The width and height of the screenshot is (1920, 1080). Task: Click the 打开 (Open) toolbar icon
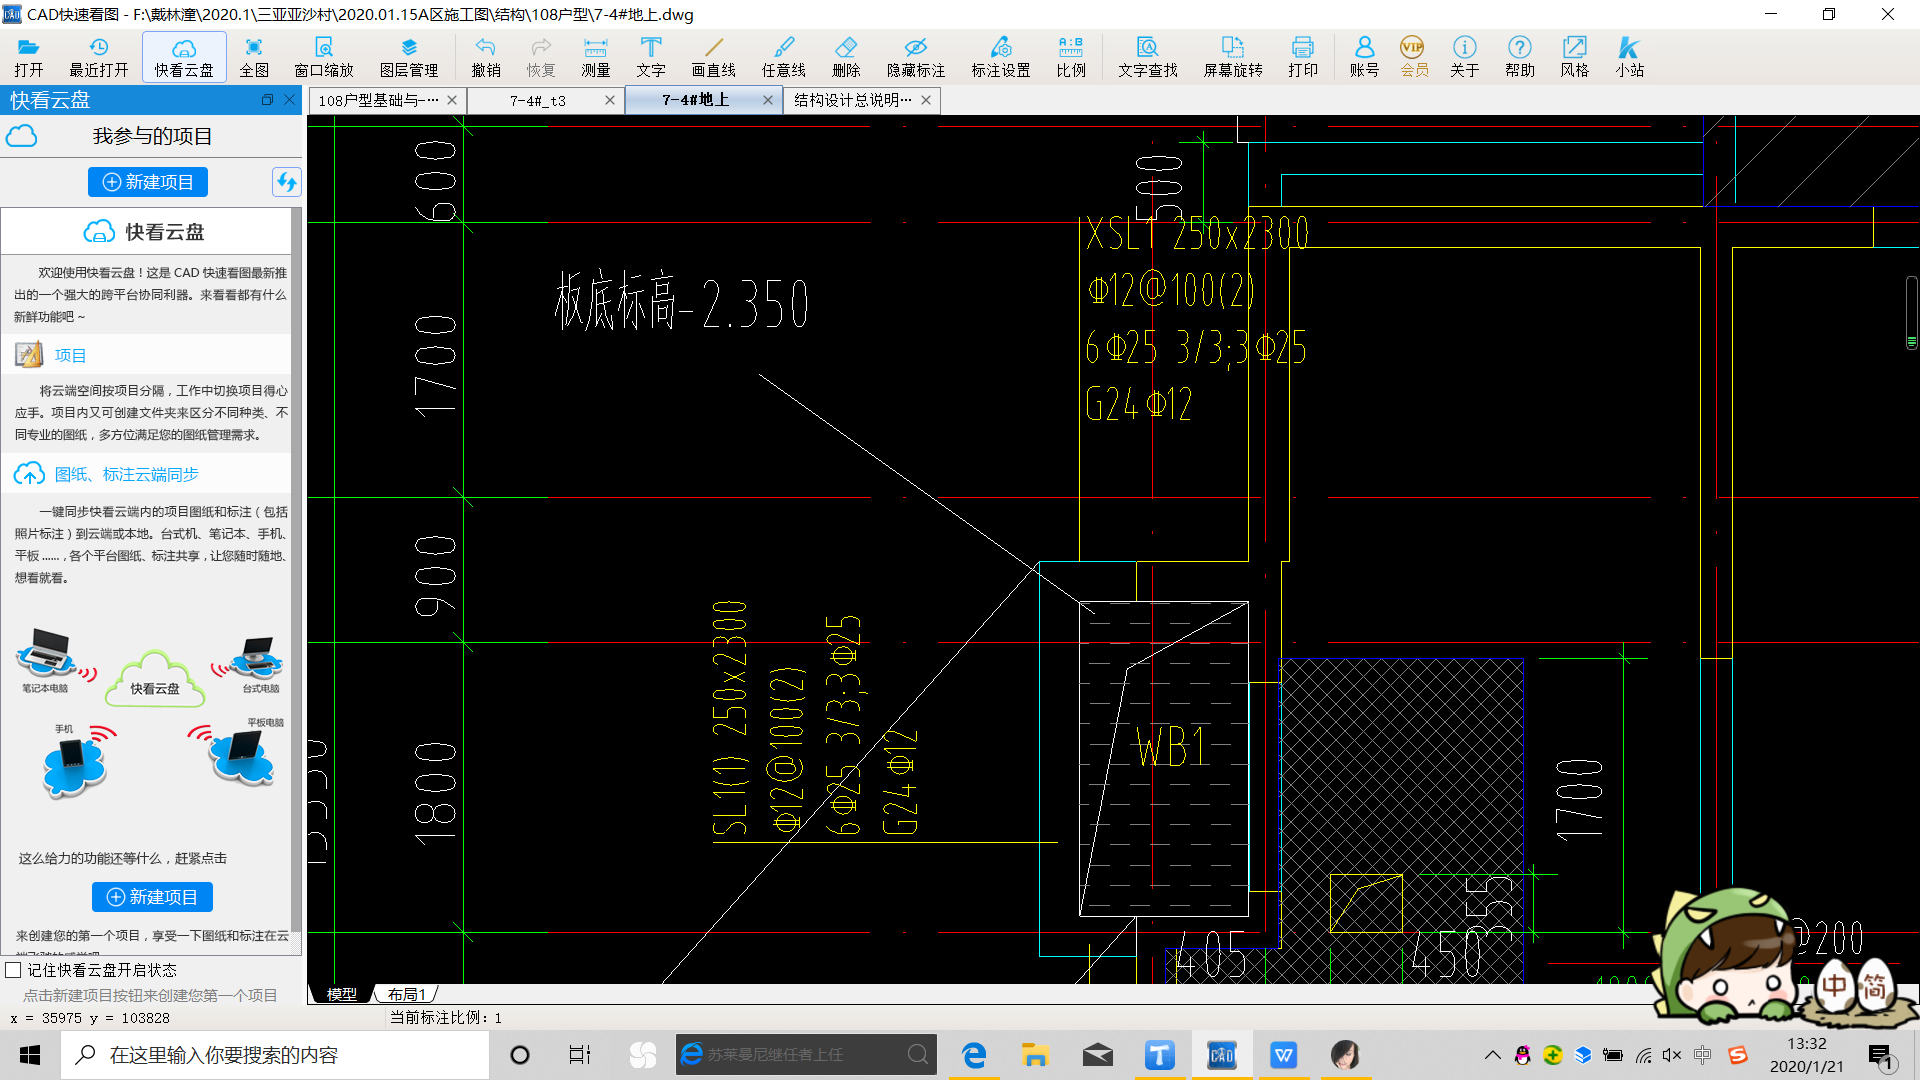(x=29, y=57)
